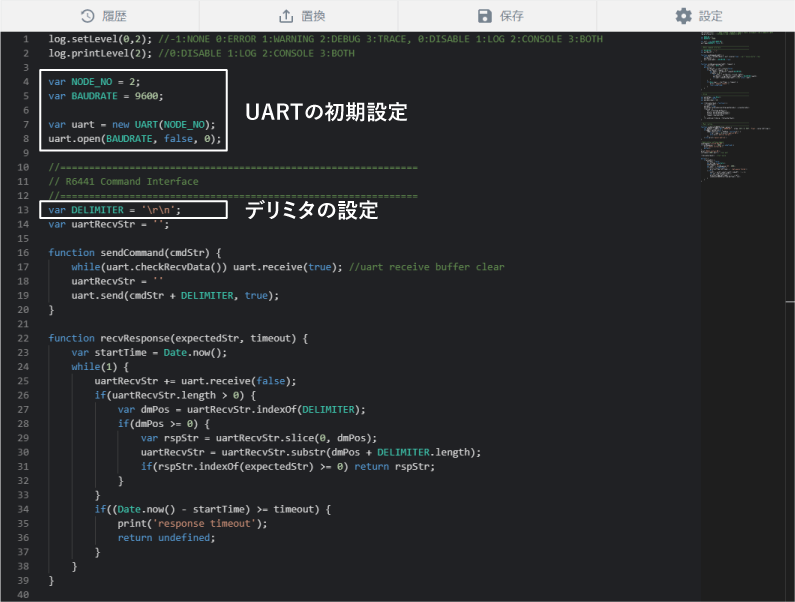Click 'var uart = new UART(NODE_NO);' line
This screenshot has height=602, width=795.
click(x=132, y=124)
